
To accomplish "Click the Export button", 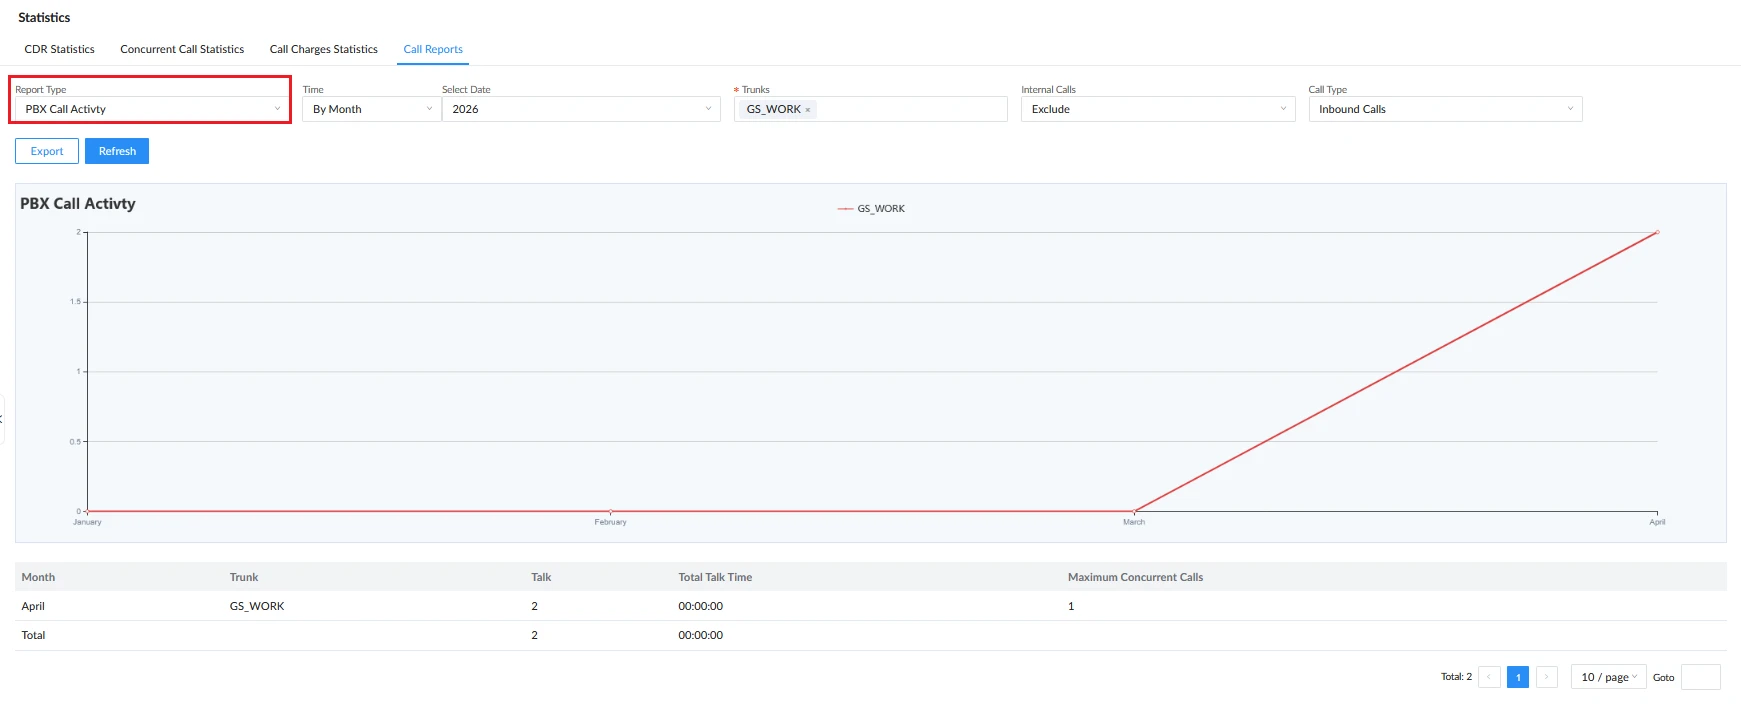I will point(47,151).
